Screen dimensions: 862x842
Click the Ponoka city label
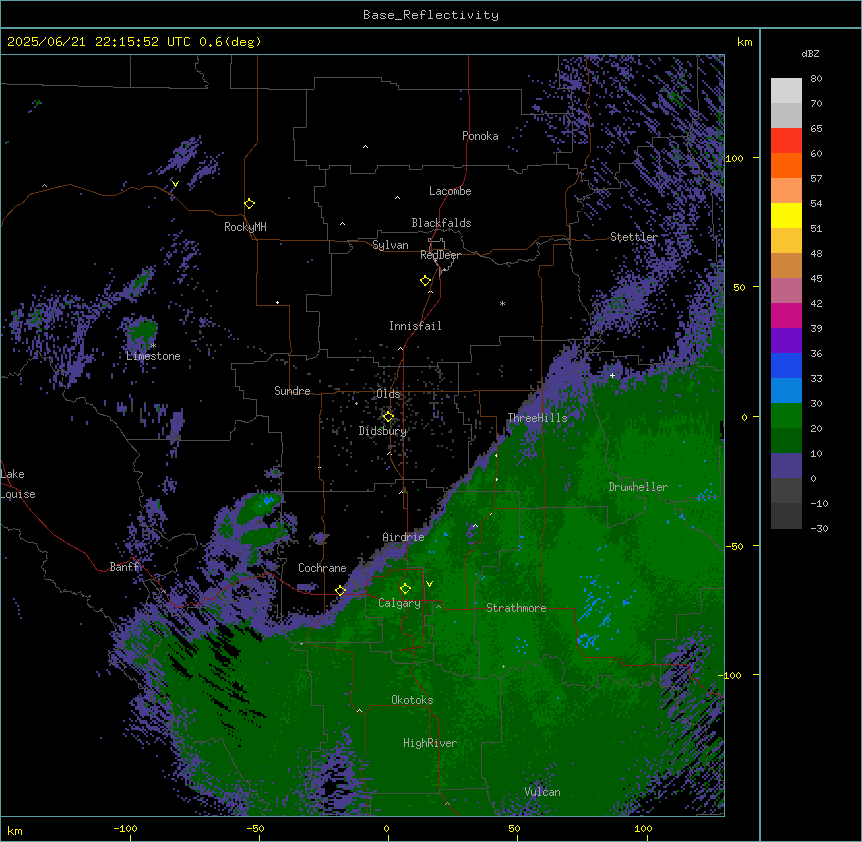tap(480, 136)
